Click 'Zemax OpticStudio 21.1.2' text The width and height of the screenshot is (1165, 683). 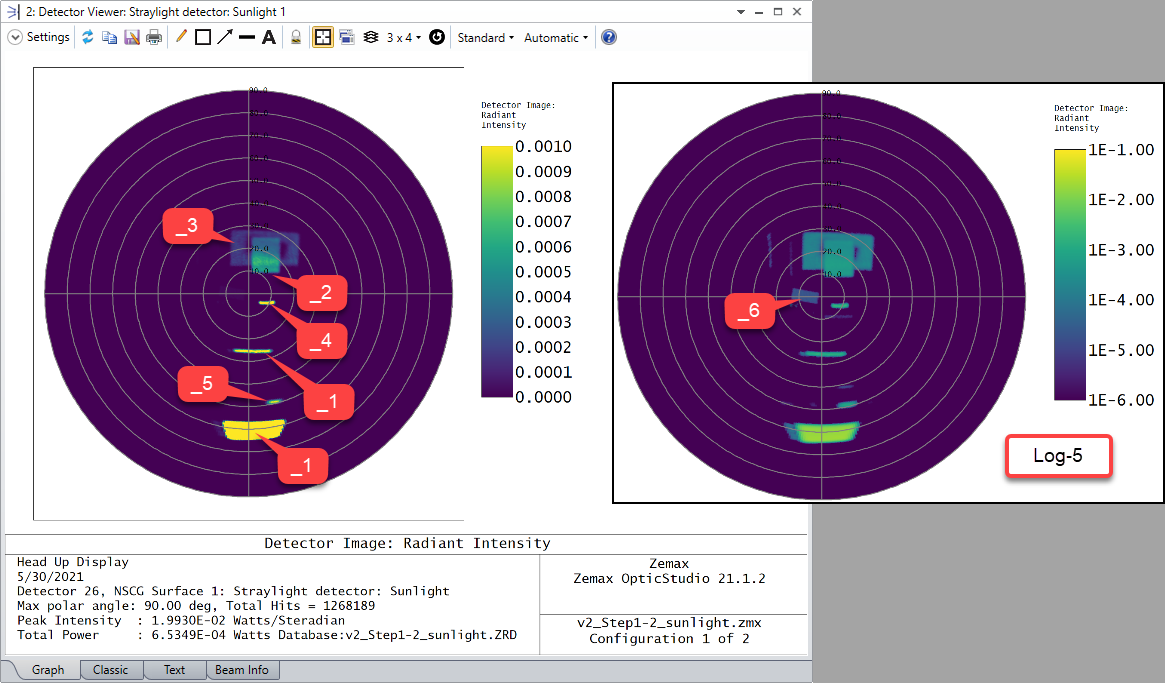pyautogui.click(x=669, y=578)
